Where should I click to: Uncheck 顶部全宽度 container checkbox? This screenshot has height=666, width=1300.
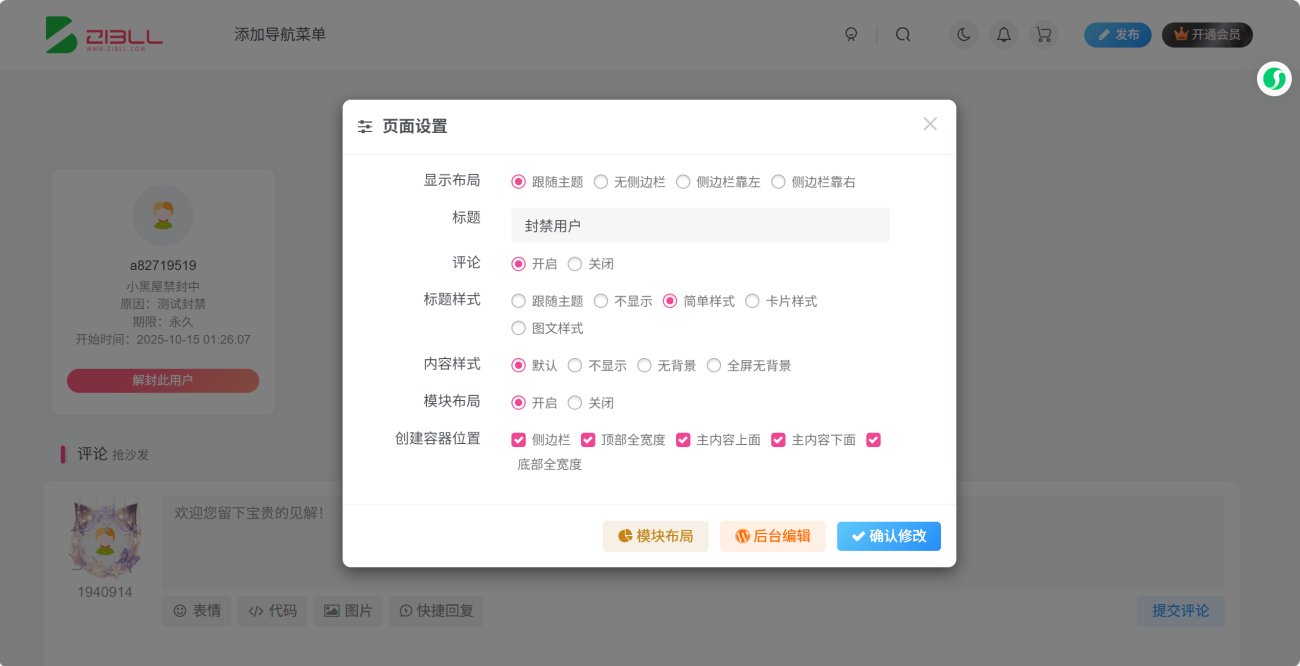(x=588, y=440)
